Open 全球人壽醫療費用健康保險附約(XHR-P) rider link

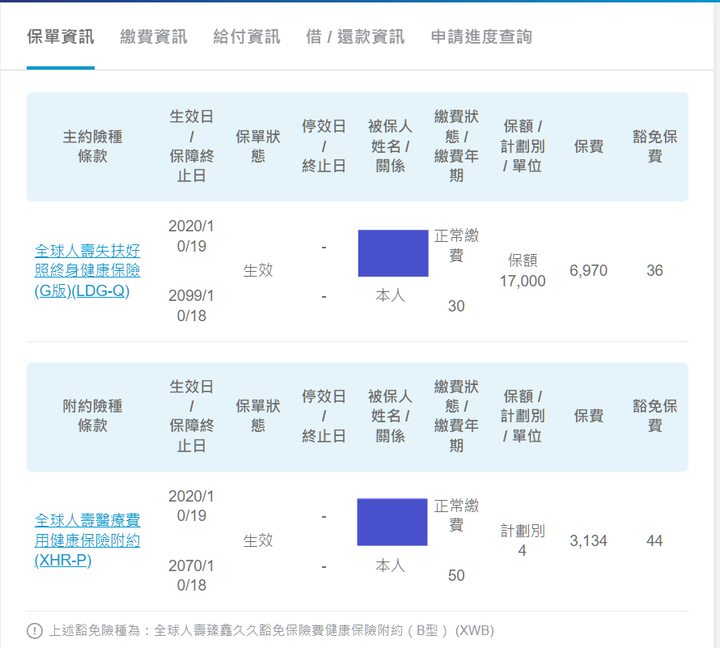tap(87, 541)
